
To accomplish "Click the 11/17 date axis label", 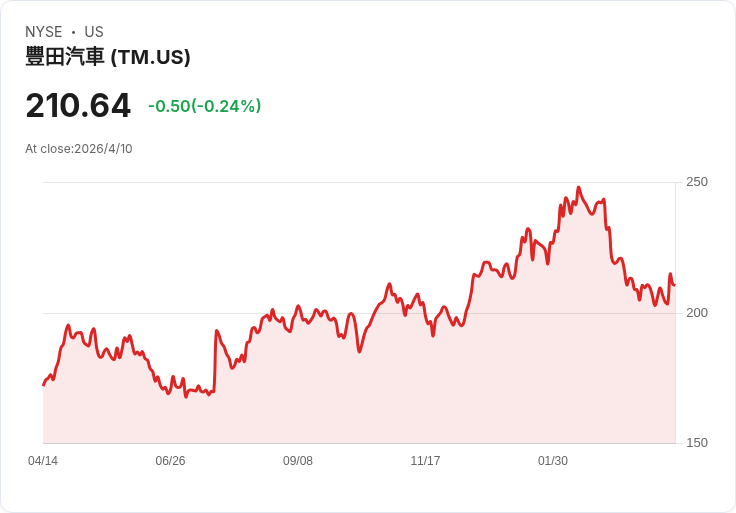I will click(x=425, y=461).
